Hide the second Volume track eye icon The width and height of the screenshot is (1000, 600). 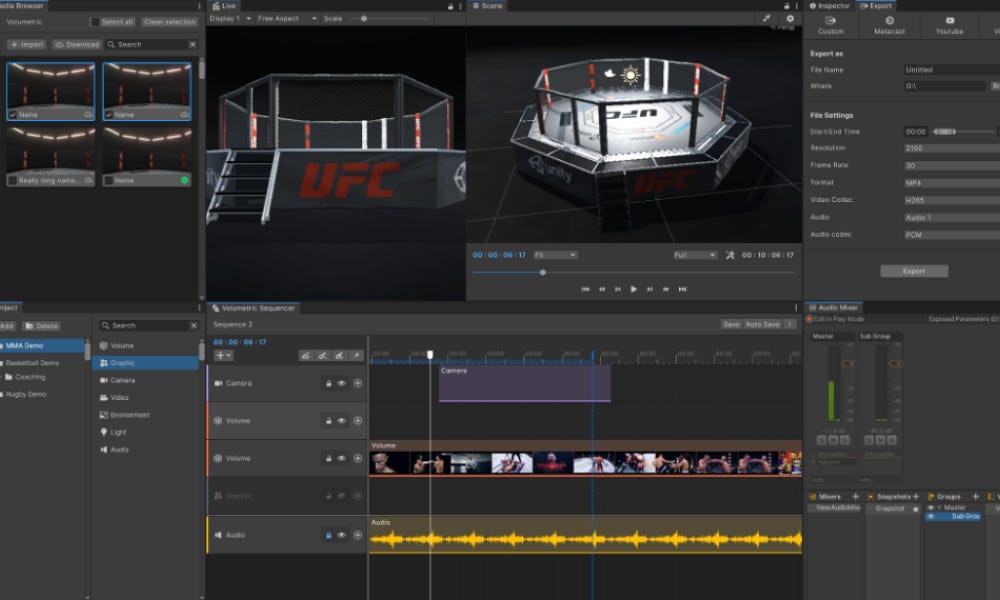coord(342,458)
